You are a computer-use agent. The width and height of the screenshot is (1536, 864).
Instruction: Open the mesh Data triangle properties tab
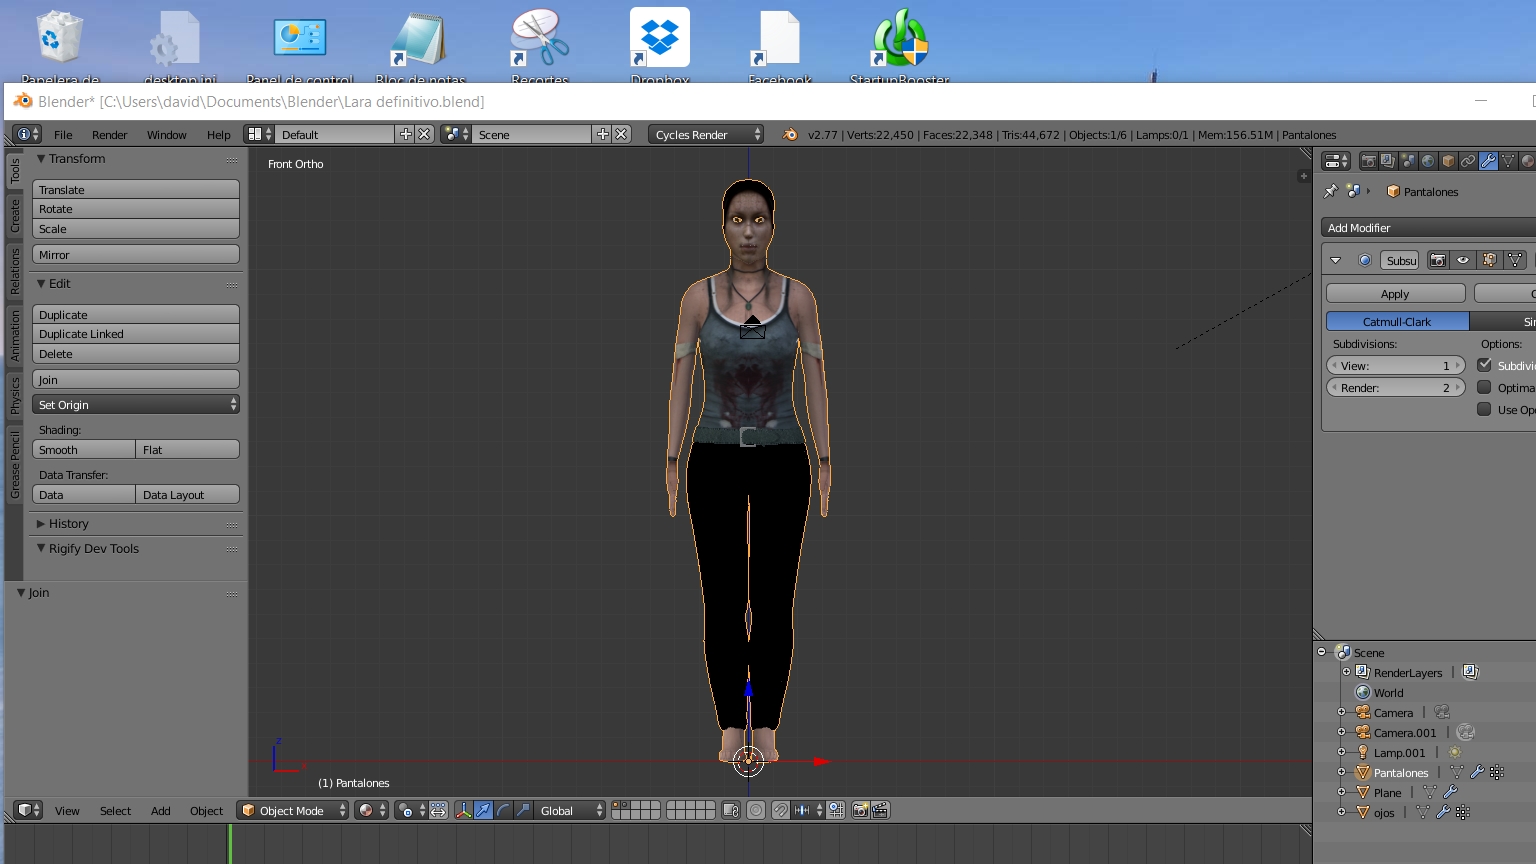(x=1508, y=161)
